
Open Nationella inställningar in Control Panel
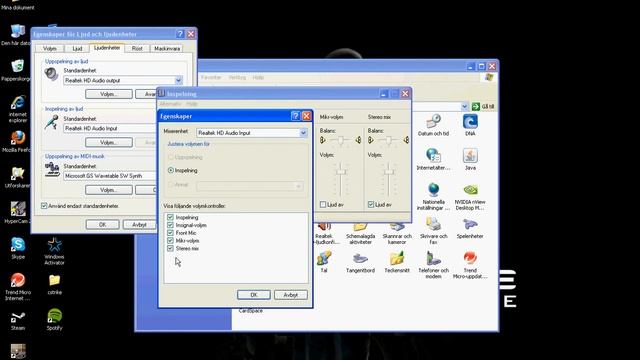(x=433, y=196)
